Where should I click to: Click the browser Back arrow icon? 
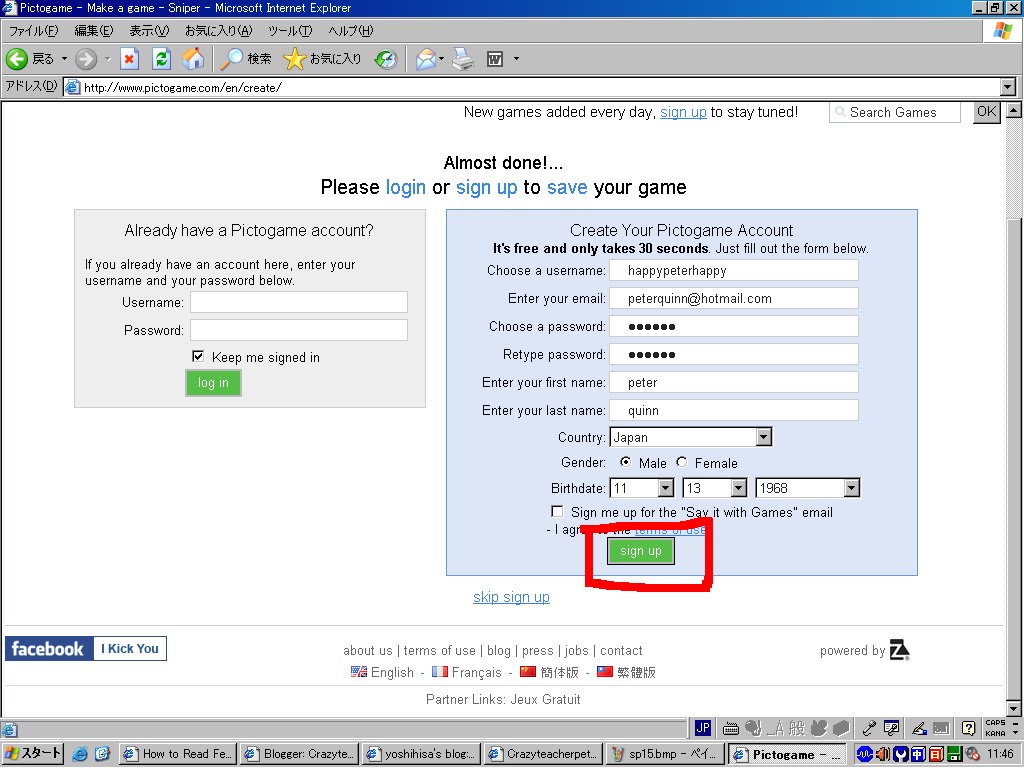click(x=17, y=59)
